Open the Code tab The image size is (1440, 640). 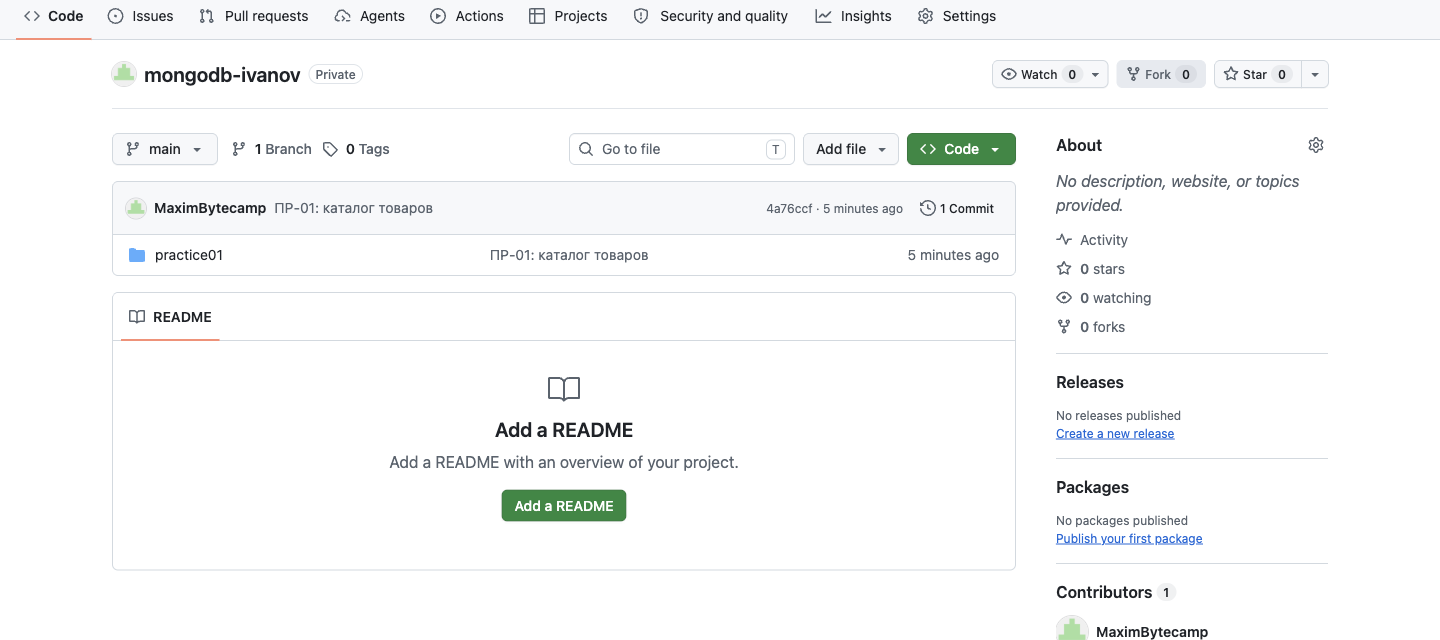(54, 16)
